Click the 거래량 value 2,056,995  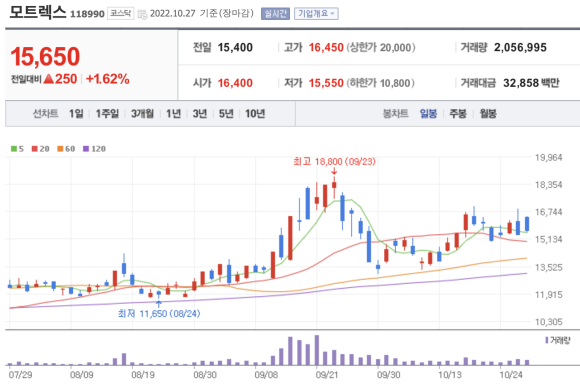(520, 47)
